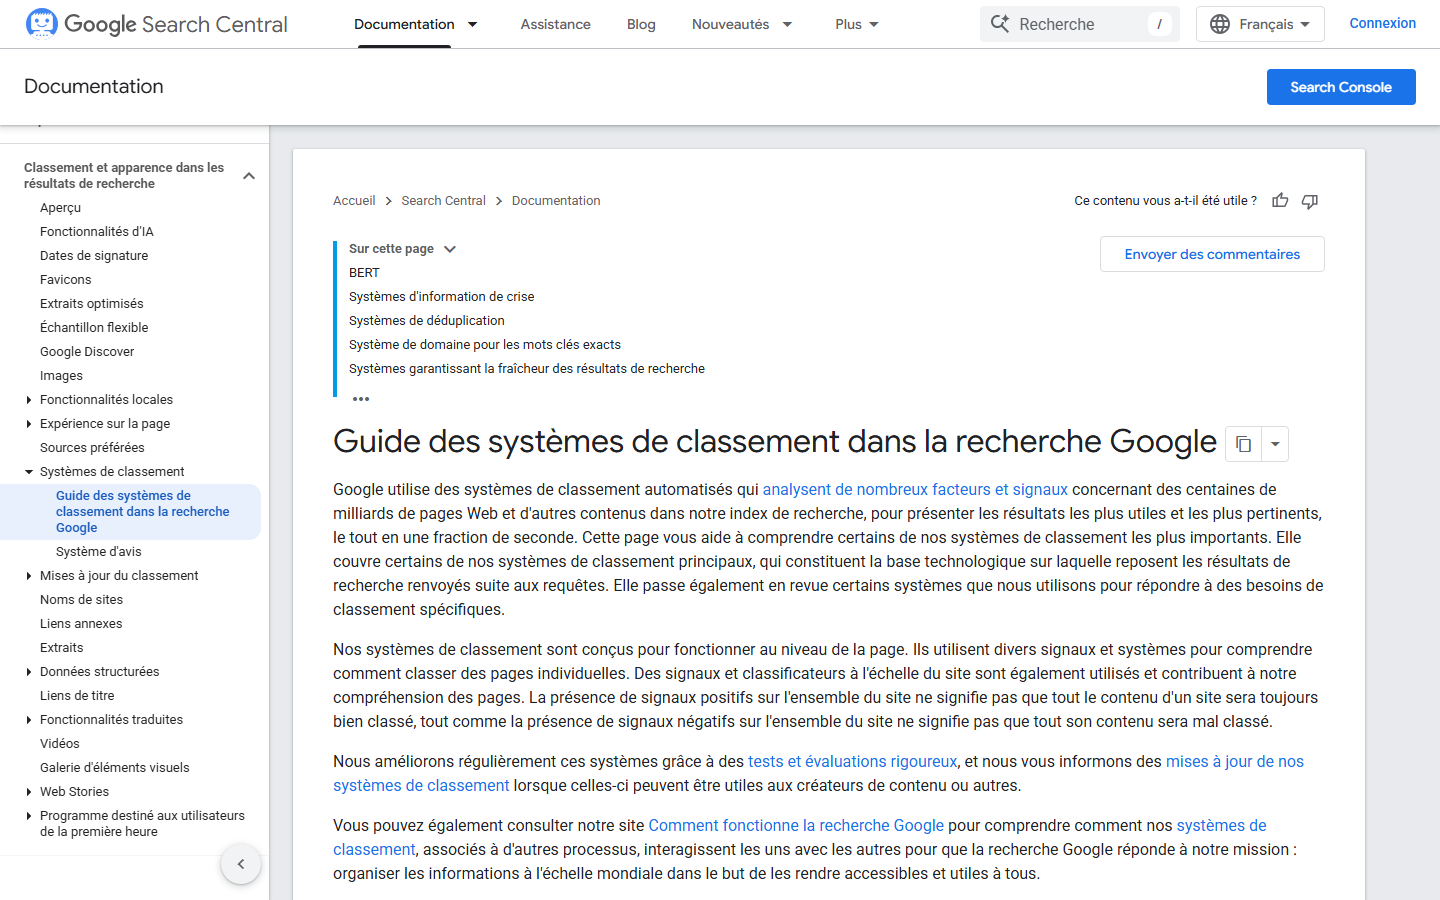
Task: Click the Google Search Central logo
Action: pos(156,24)
